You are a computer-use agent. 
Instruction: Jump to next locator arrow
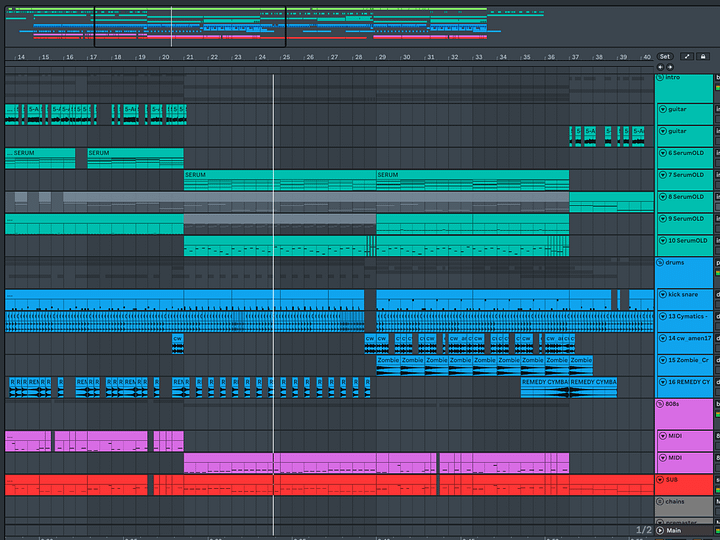(669, 67)
